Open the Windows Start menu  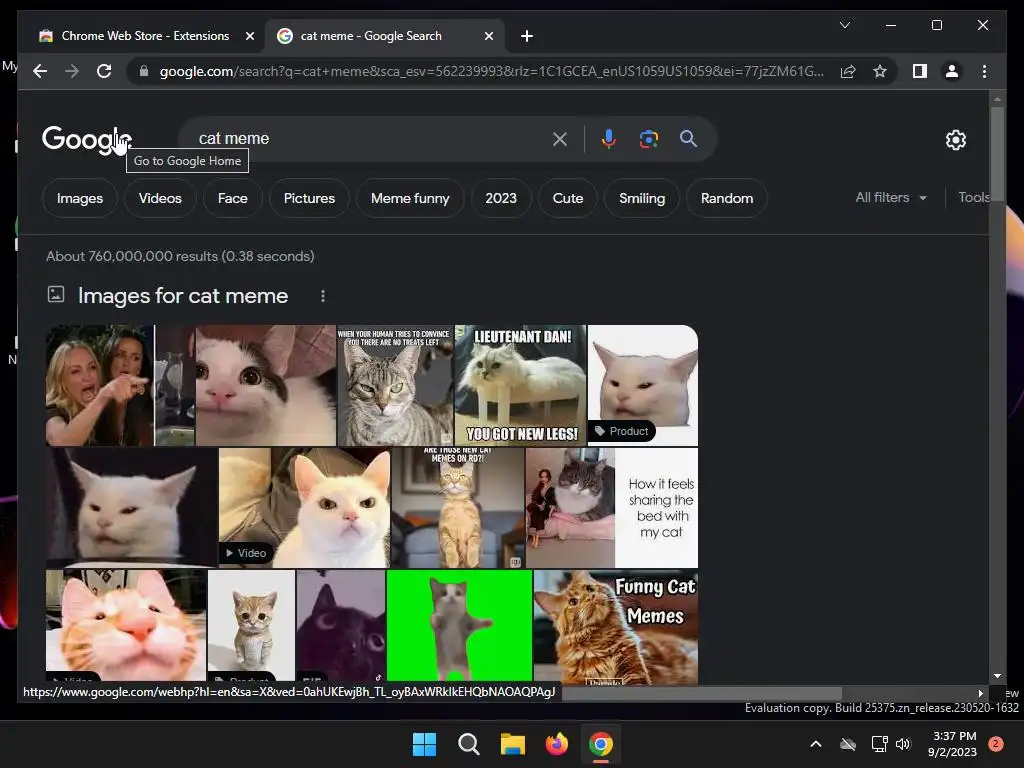click(x=424, y=744)
